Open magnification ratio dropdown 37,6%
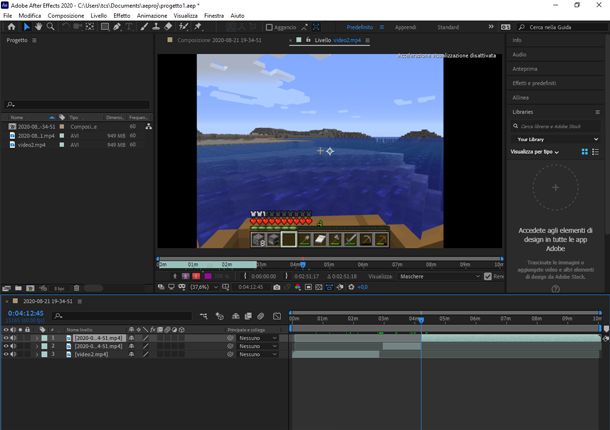This screenshot has height=430, width=610. tap(204, 287)
